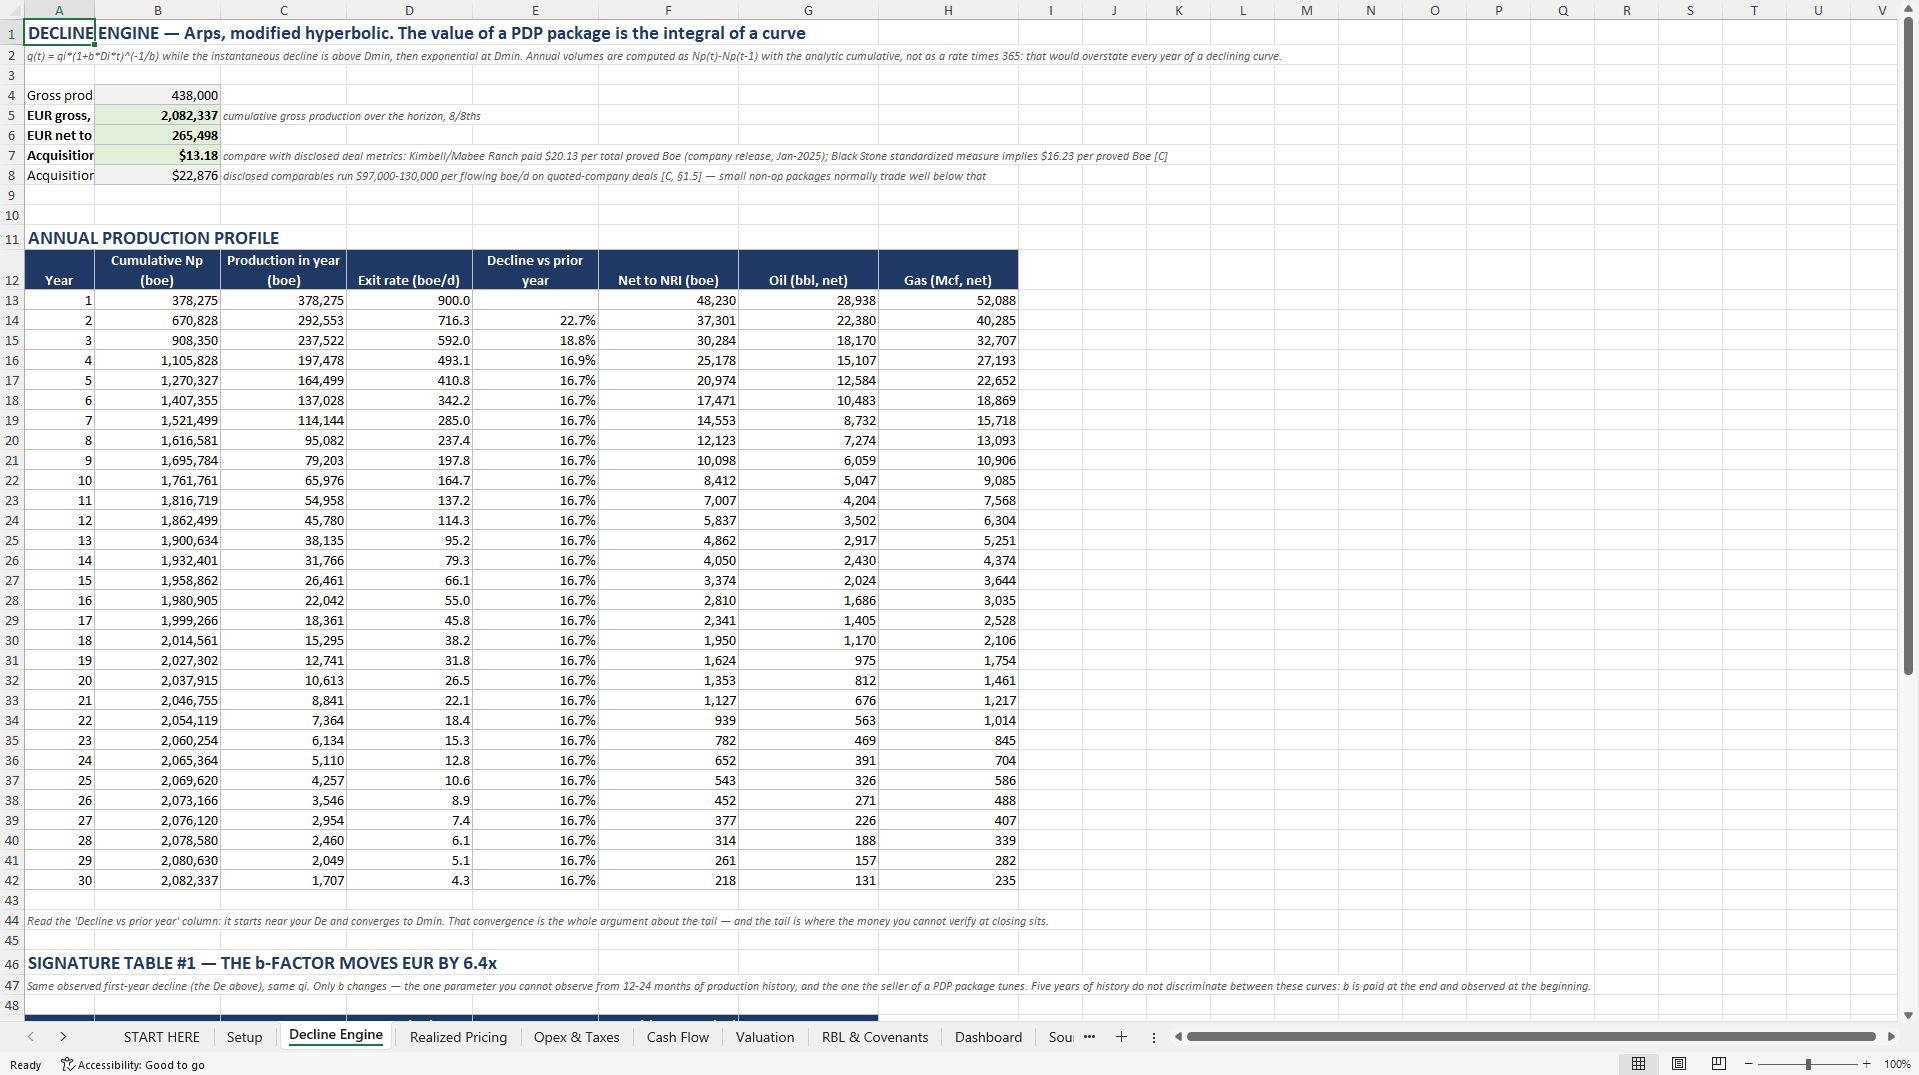Switch to Page Layout view
The image size is (1919, 1075).
coord(1678,1064)
